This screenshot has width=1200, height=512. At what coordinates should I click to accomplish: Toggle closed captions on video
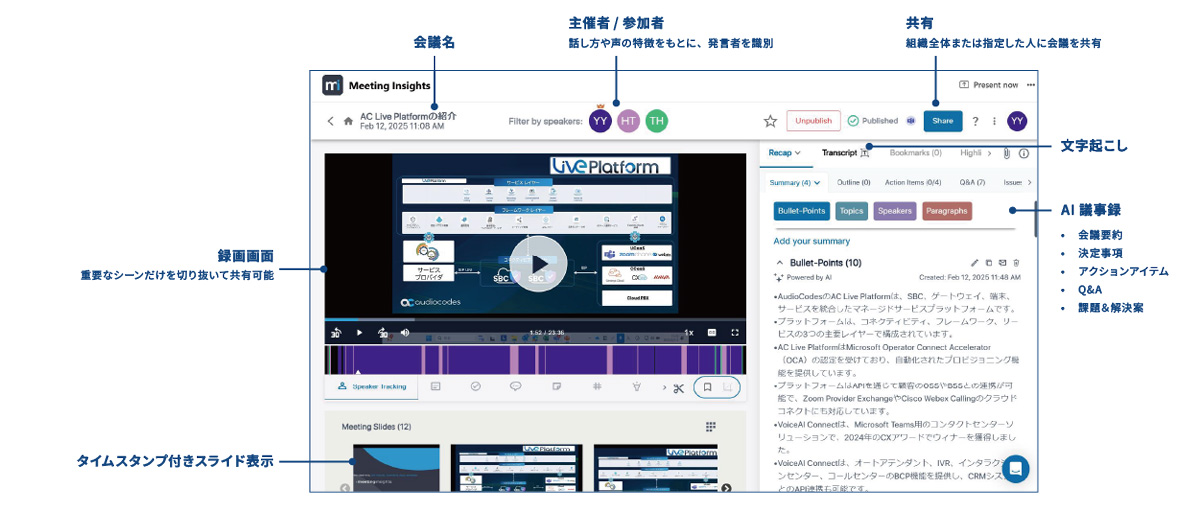(712, 332)
